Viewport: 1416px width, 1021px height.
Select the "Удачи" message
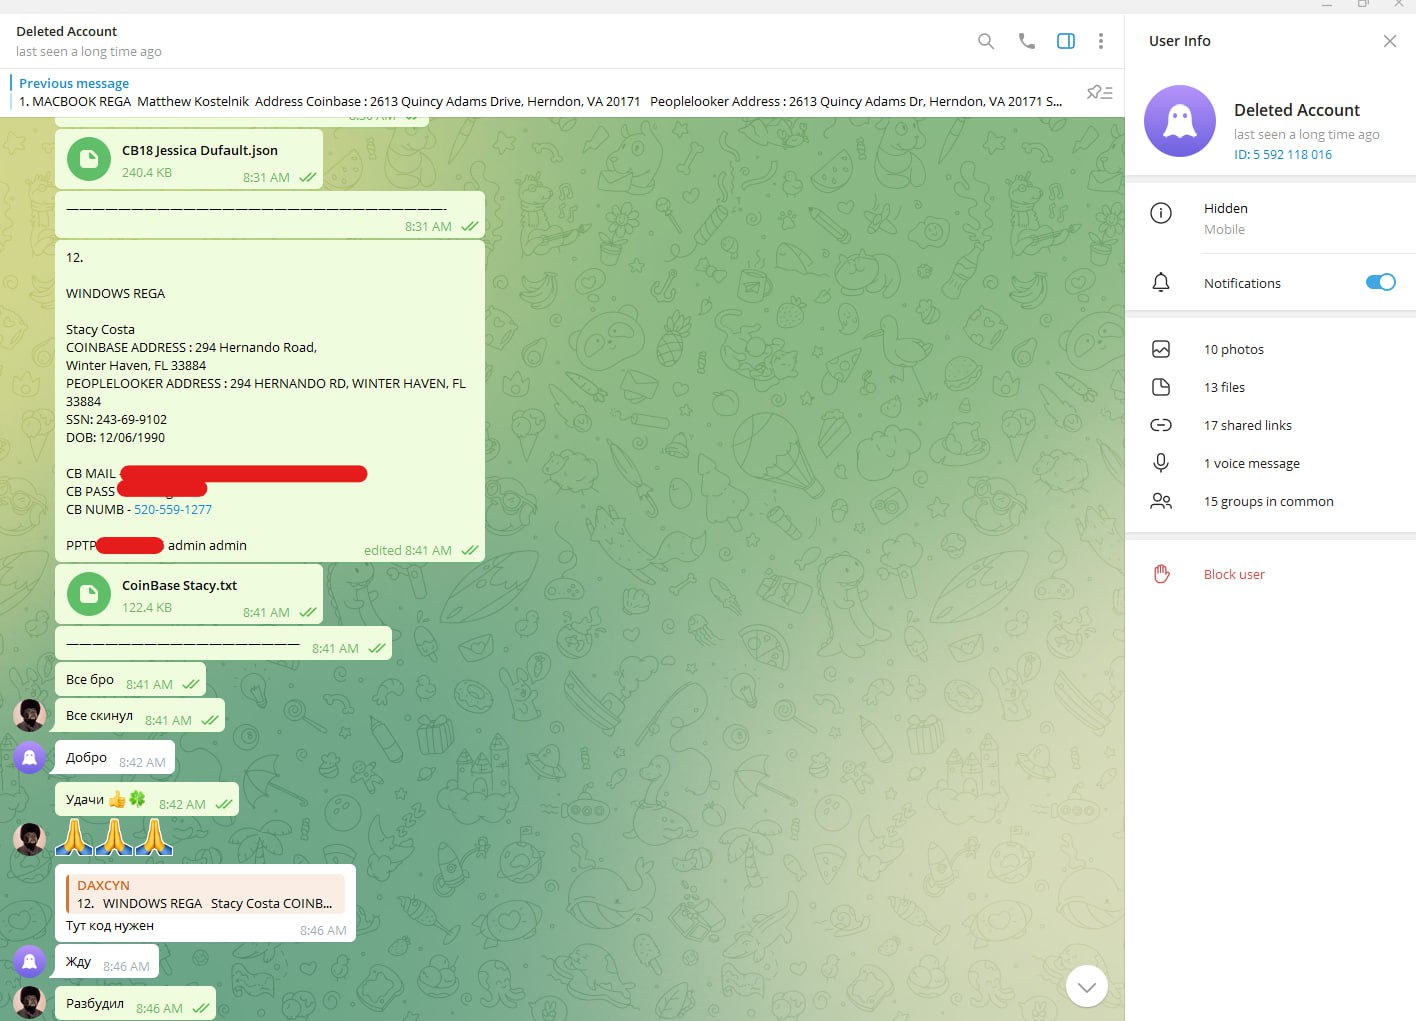(x=147, y=800)
